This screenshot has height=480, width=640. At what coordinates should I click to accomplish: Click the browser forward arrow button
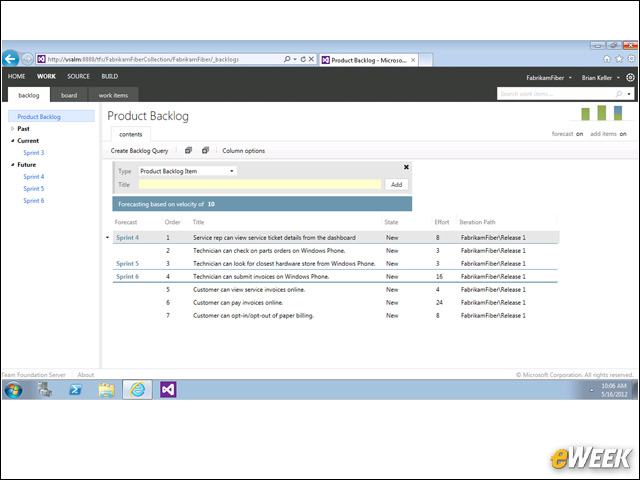[27, 59]
